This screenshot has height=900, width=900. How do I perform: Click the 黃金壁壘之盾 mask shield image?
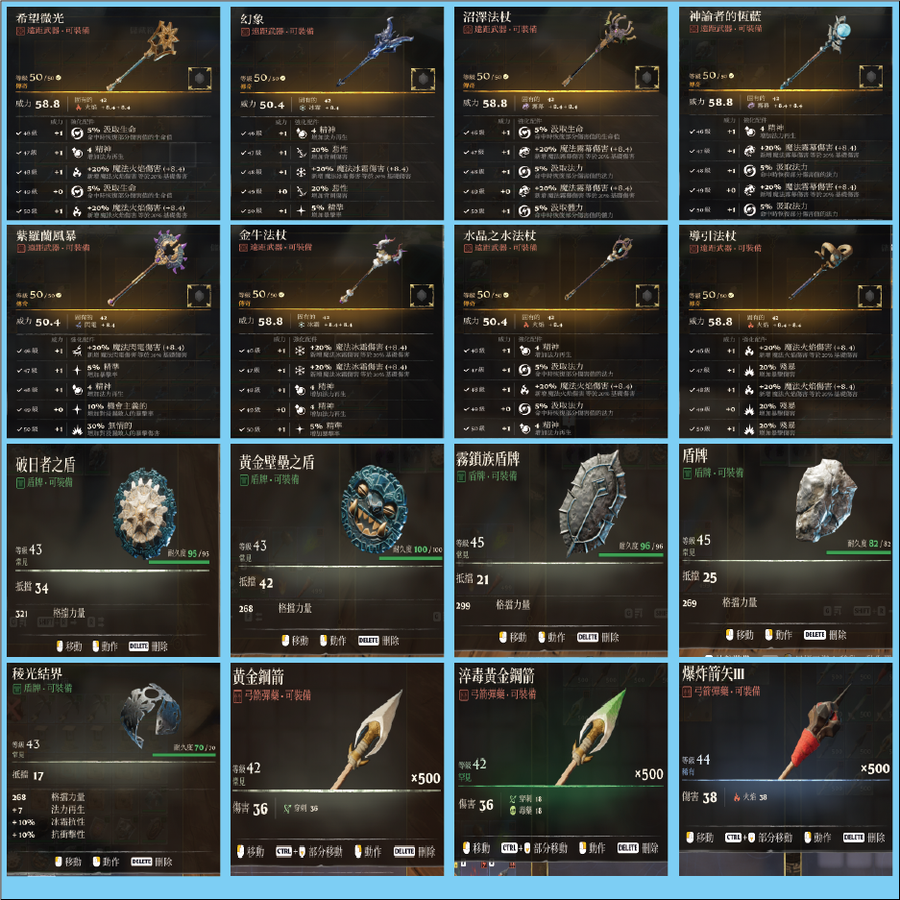(x=375, y=509)
